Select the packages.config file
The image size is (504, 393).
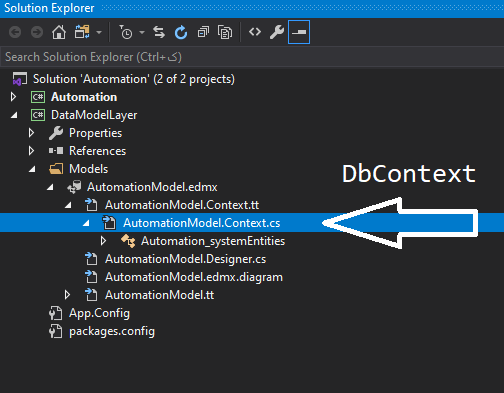pos(112,331)
